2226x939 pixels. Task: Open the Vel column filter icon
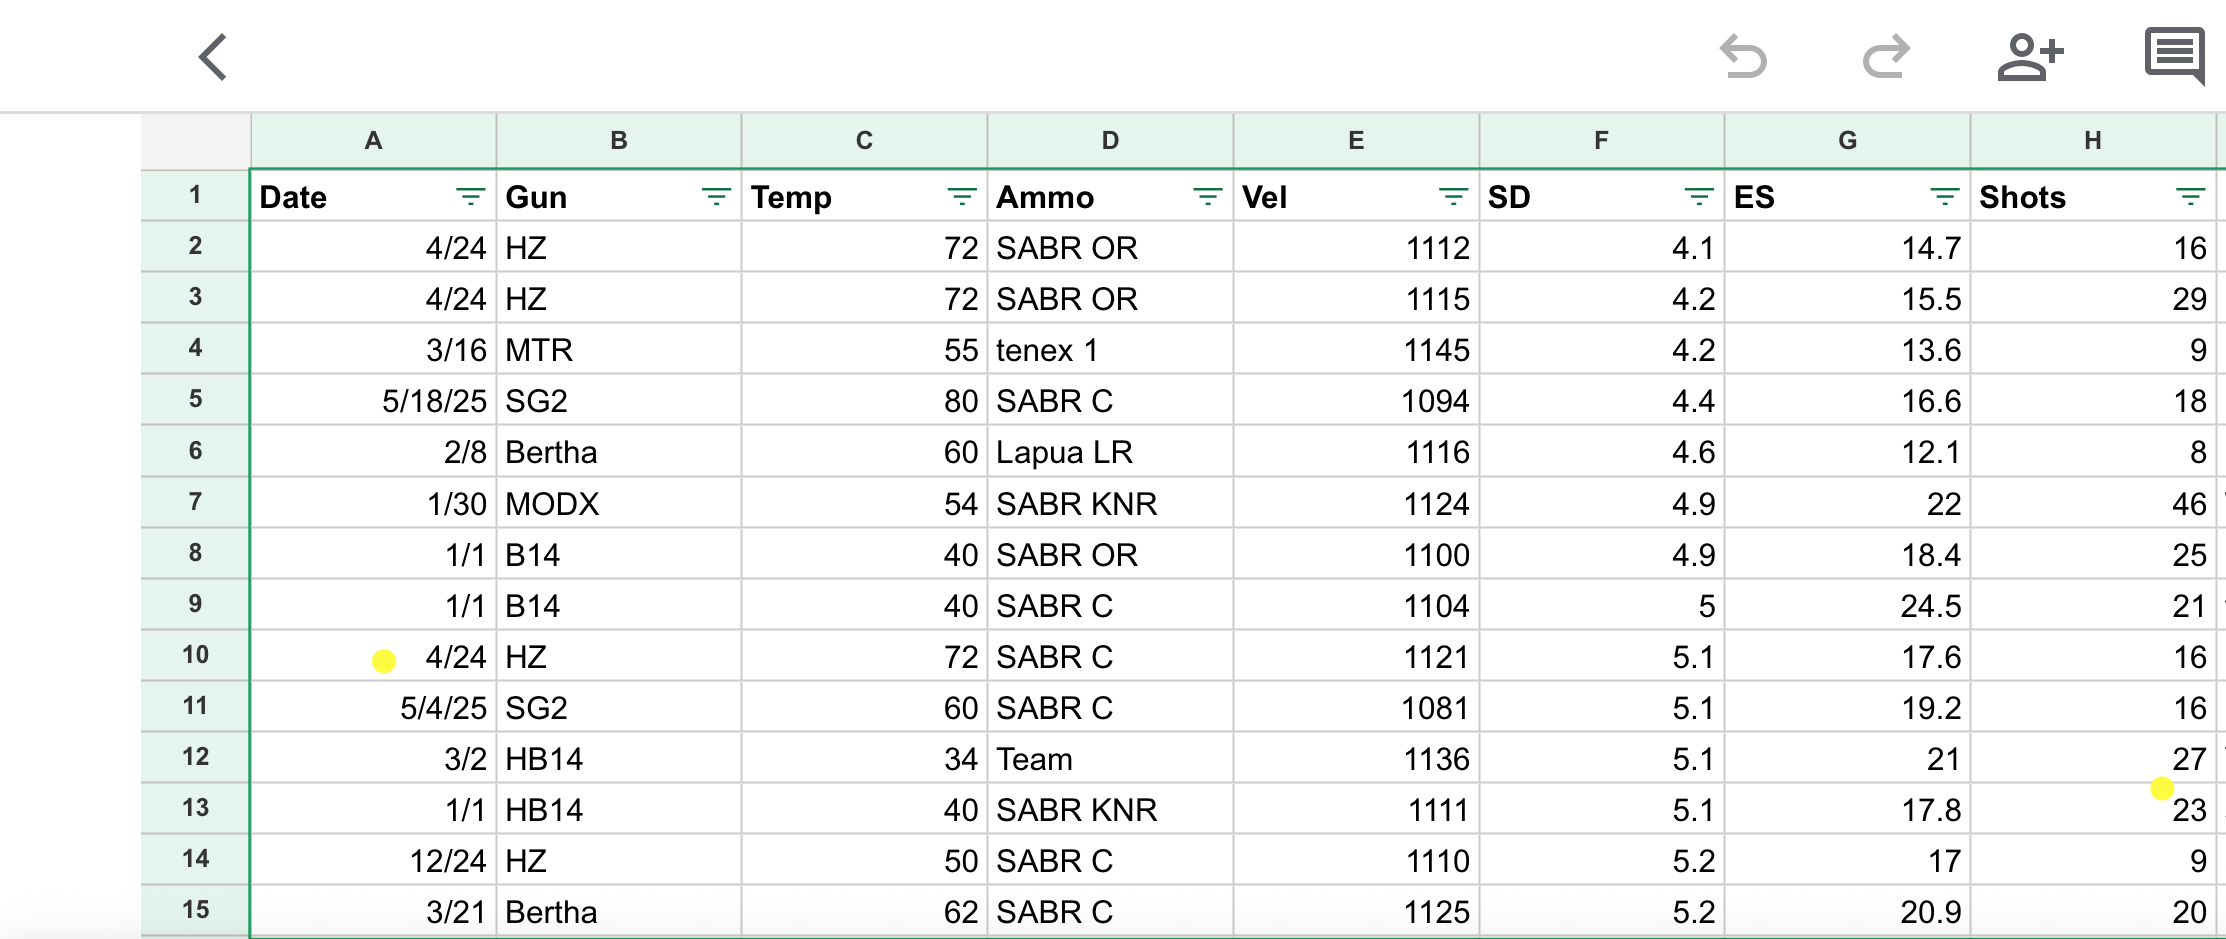1453,197
